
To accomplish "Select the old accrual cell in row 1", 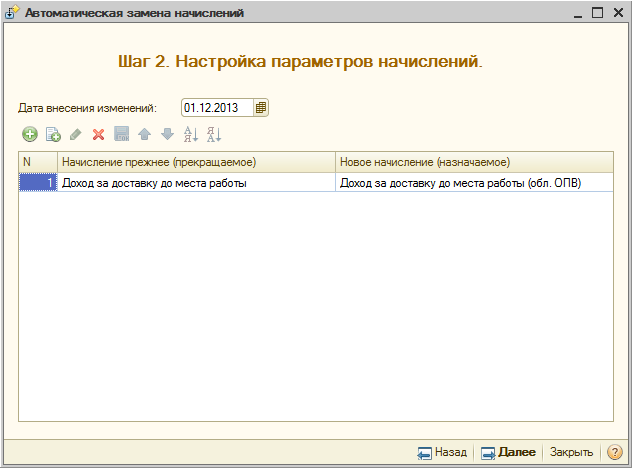I will tap(196, 183).
